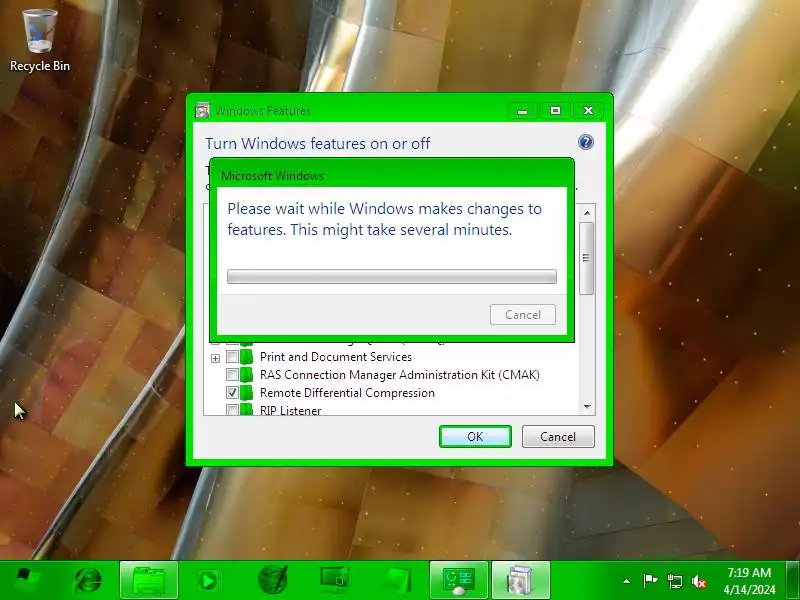Open Windows Media Player taskbar icon
This screenshot has width=800, height=600.
coord(208,581)
